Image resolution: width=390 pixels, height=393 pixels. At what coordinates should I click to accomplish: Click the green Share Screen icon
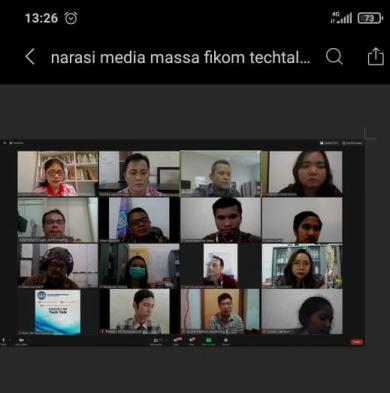[209, 341]
